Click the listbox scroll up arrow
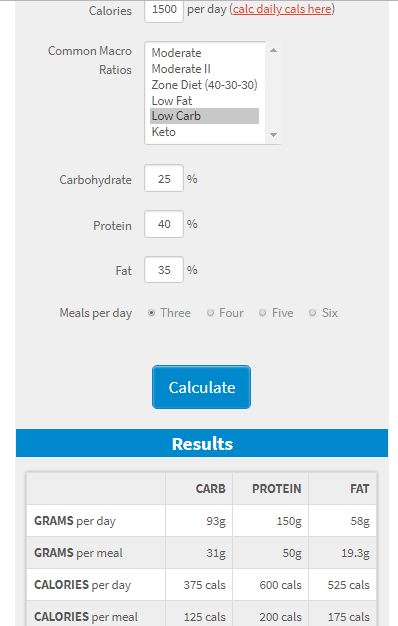The height and width of the screenshot is (626, 398). coord(273,50)
